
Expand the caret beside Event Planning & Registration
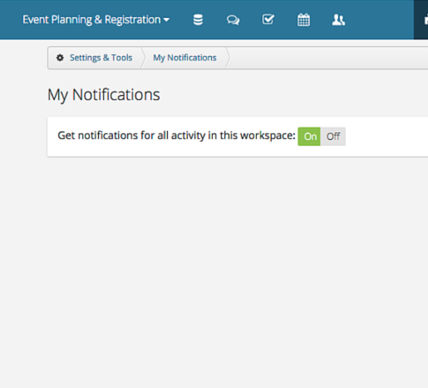click(166, 20)
